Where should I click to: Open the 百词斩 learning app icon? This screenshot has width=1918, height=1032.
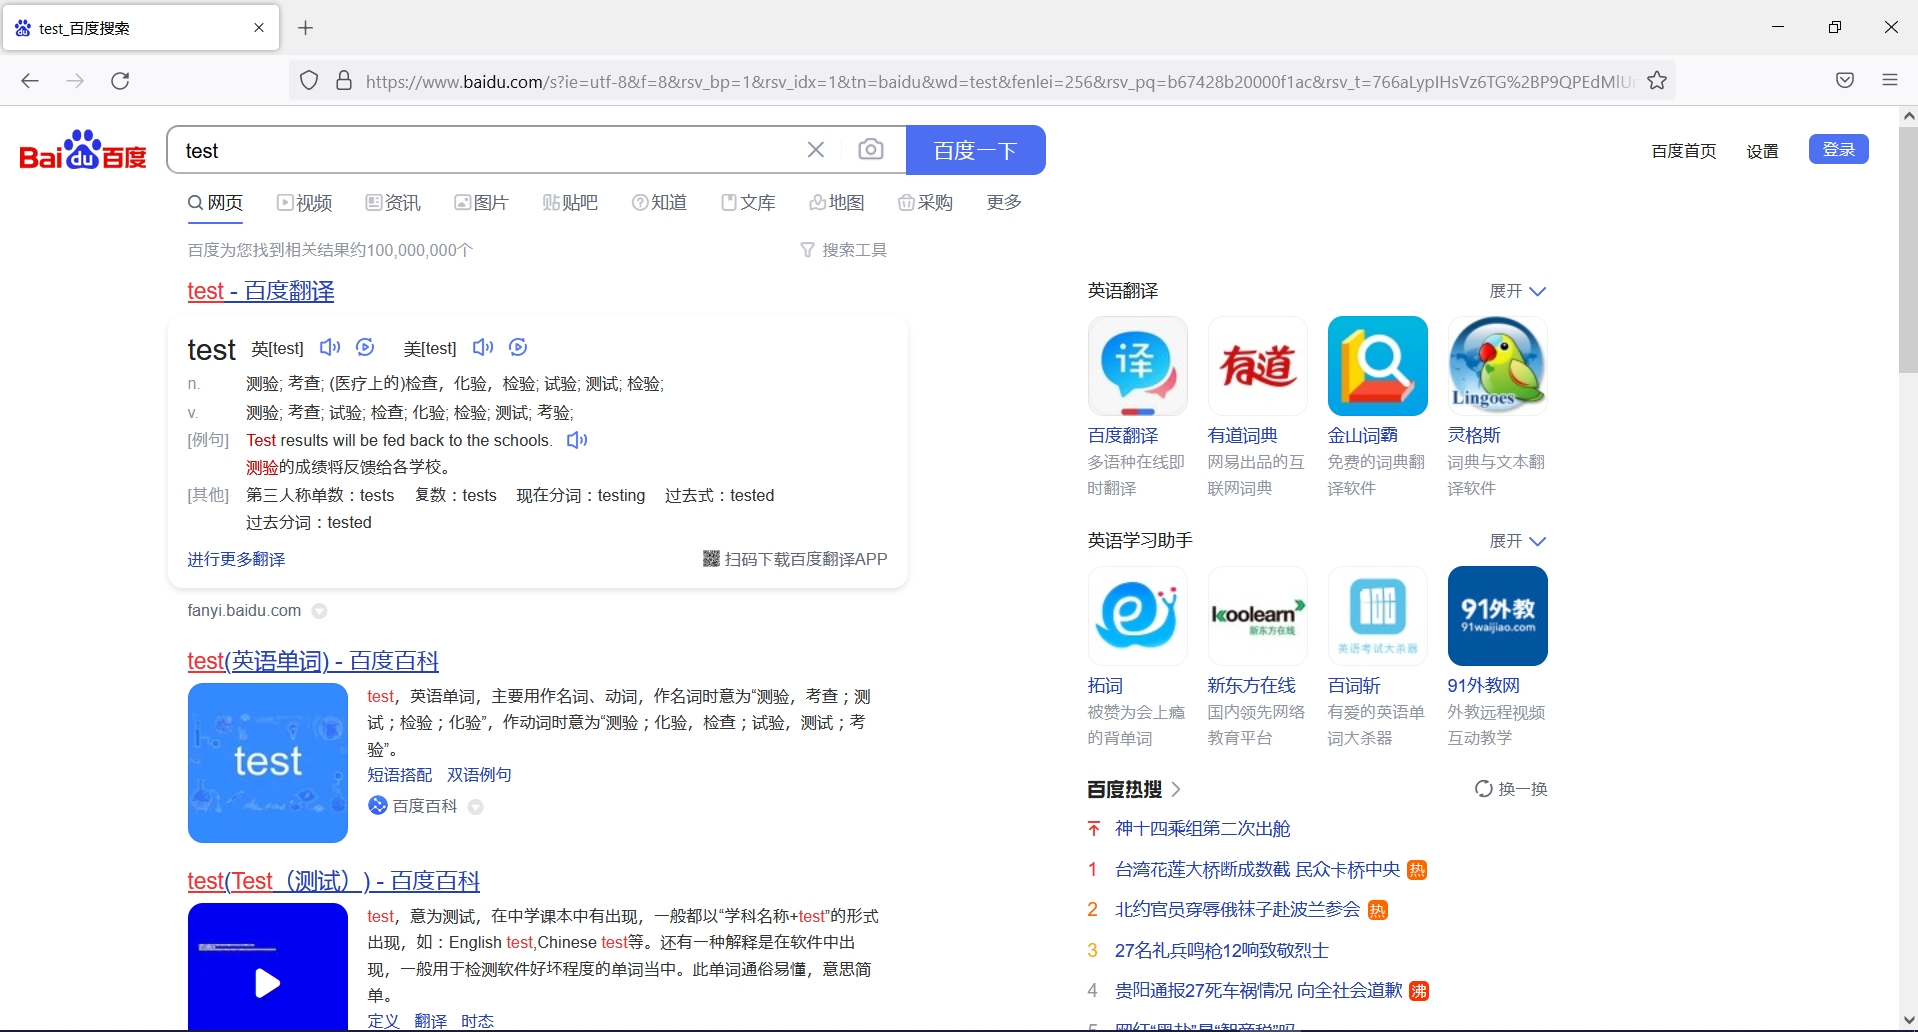pyautogui.click(x=1377, y=616)
